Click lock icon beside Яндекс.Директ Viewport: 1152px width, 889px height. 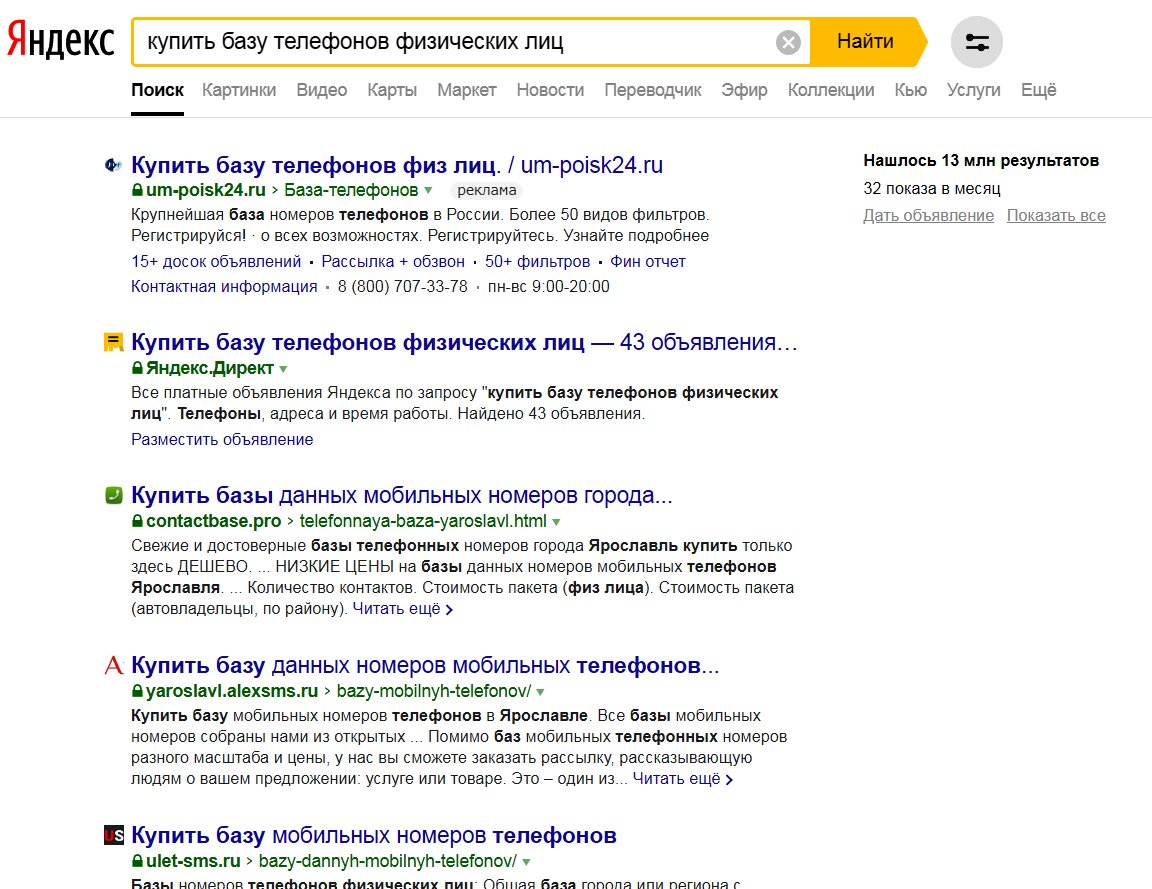137,367
